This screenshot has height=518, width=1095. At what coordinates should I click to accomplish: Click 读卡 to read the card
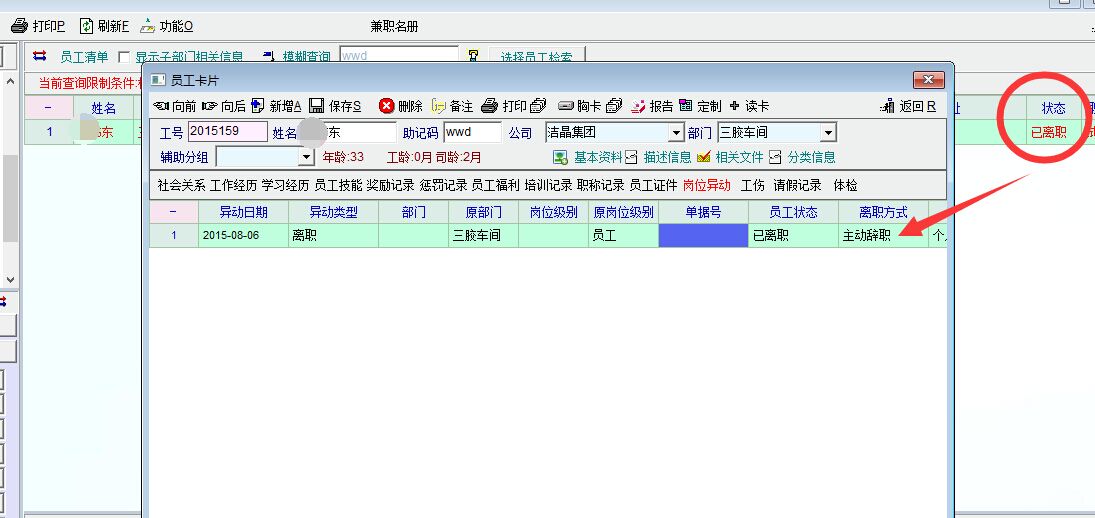(749, 106)
